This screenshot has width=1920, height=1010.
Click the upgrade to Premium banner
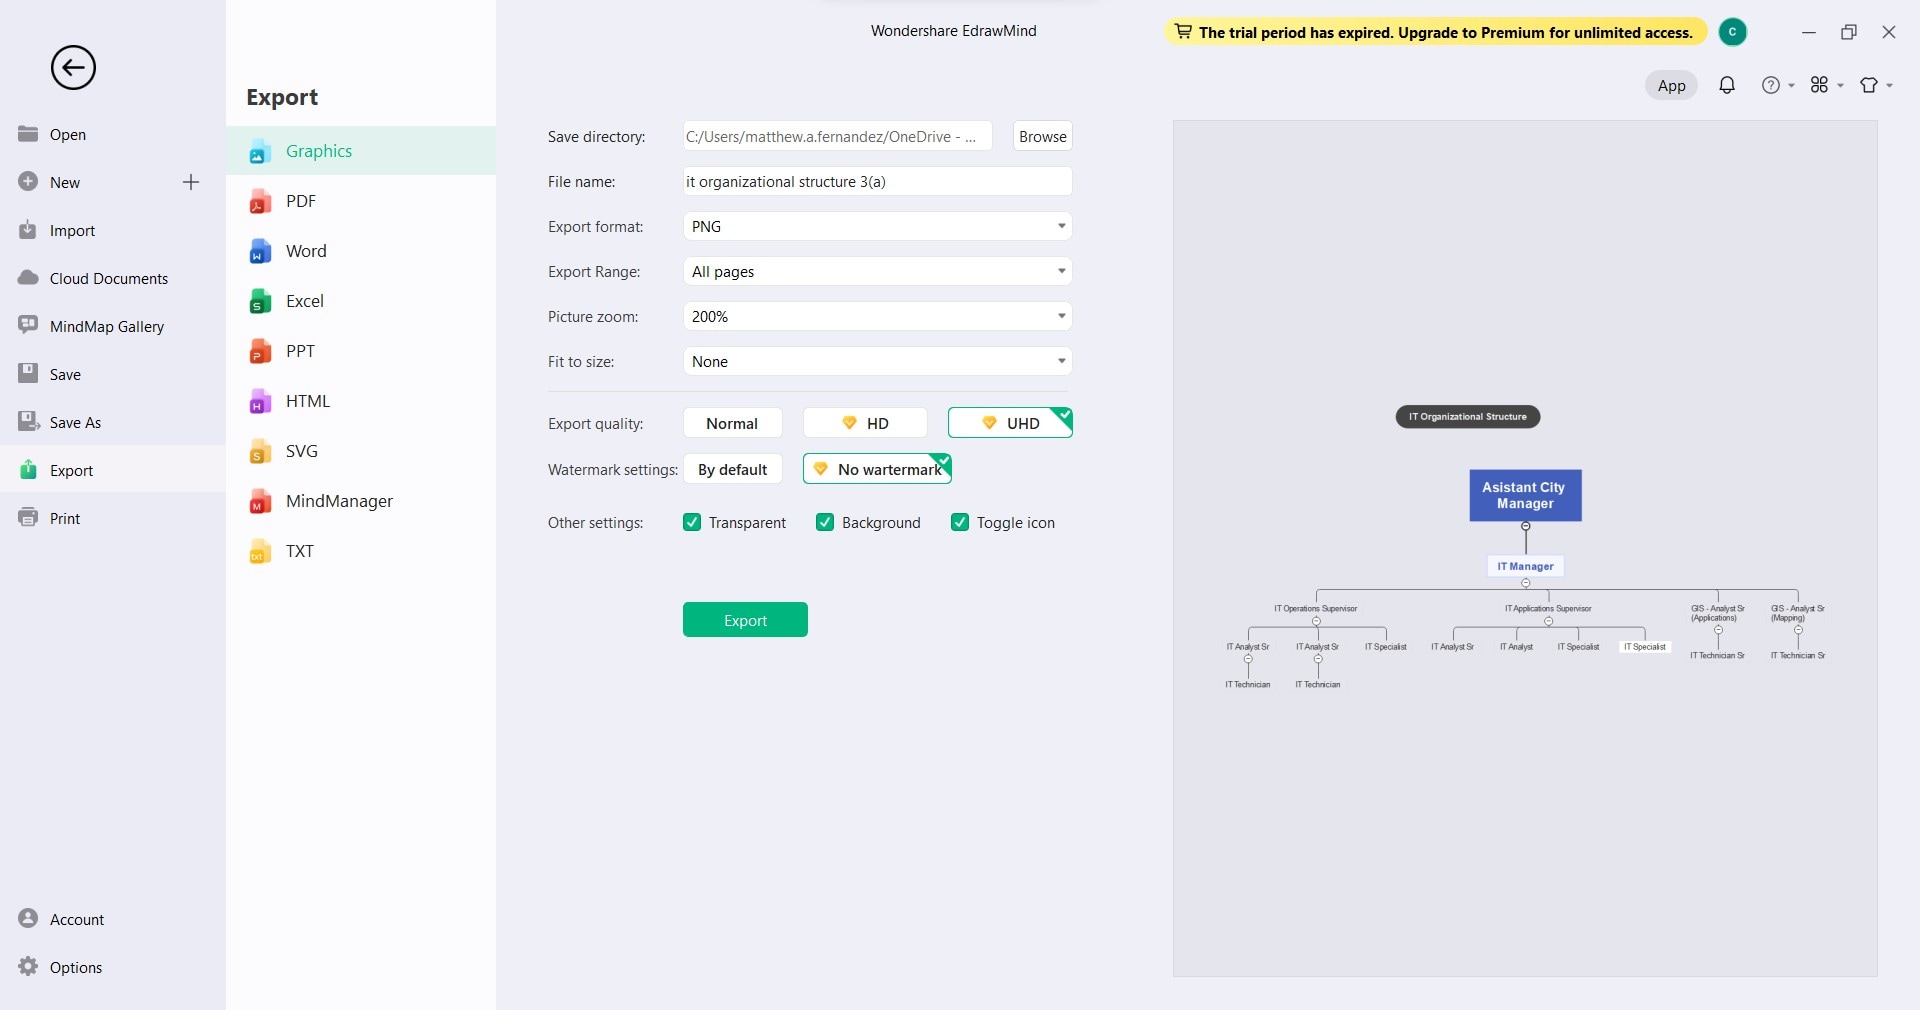pyautogui.click(x=1436, y=32)
